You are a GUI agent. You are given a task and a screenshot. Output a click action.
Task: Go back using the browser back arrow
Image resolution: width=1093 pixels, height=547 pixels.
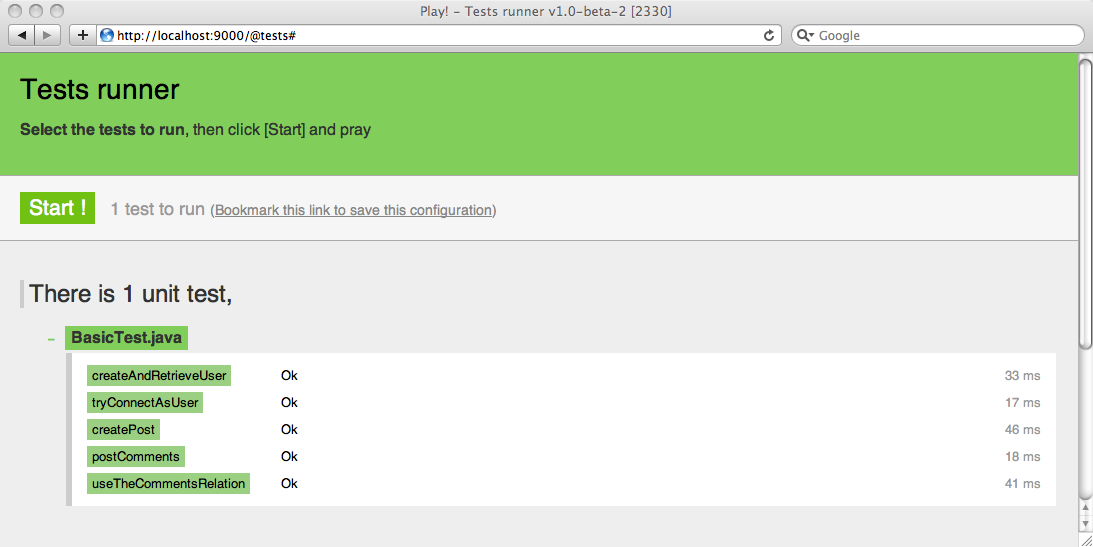pos(22,36)
